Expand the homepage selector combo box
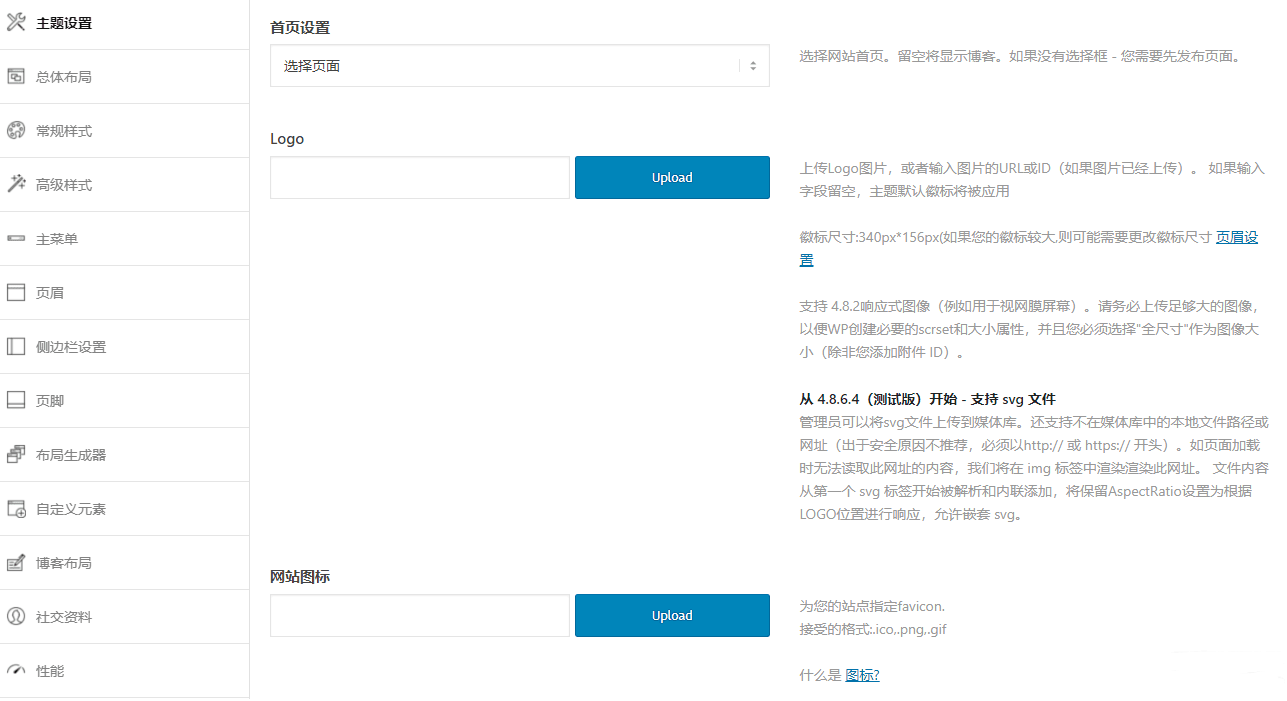Screen dimensions: 1287x701 [x=519, y=64]
